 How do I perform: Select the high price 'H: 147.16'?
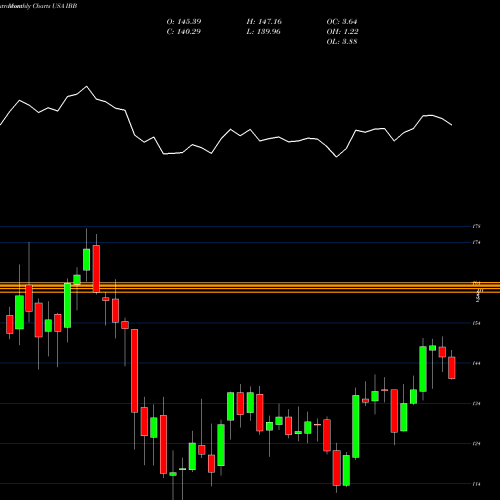pyautogui.click(x=264, y=22)
